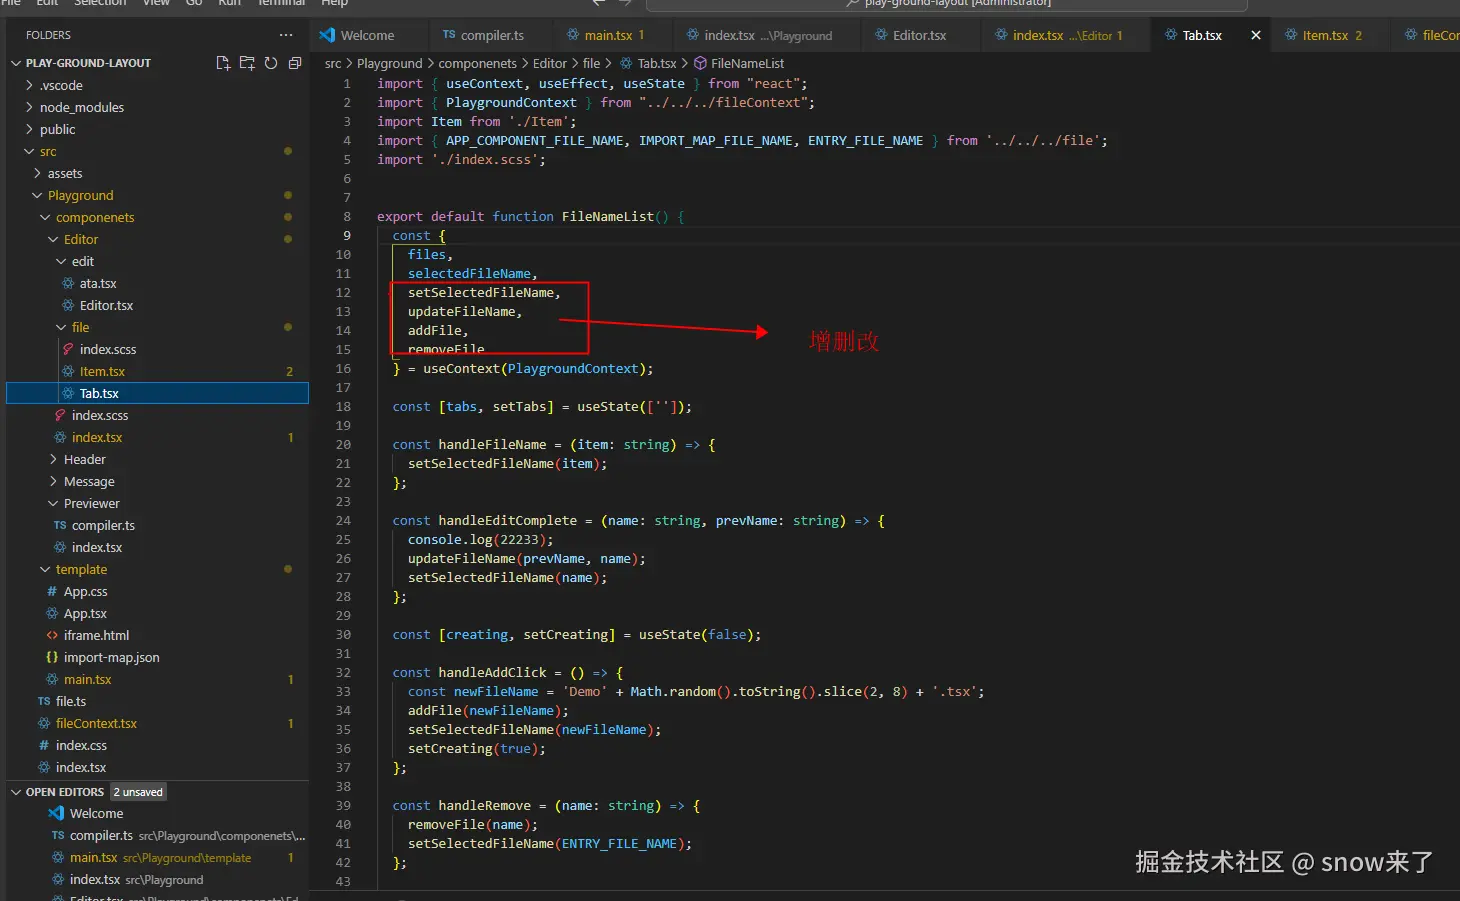Click the FileNameList breadcrumb symbol

(747, 63)
